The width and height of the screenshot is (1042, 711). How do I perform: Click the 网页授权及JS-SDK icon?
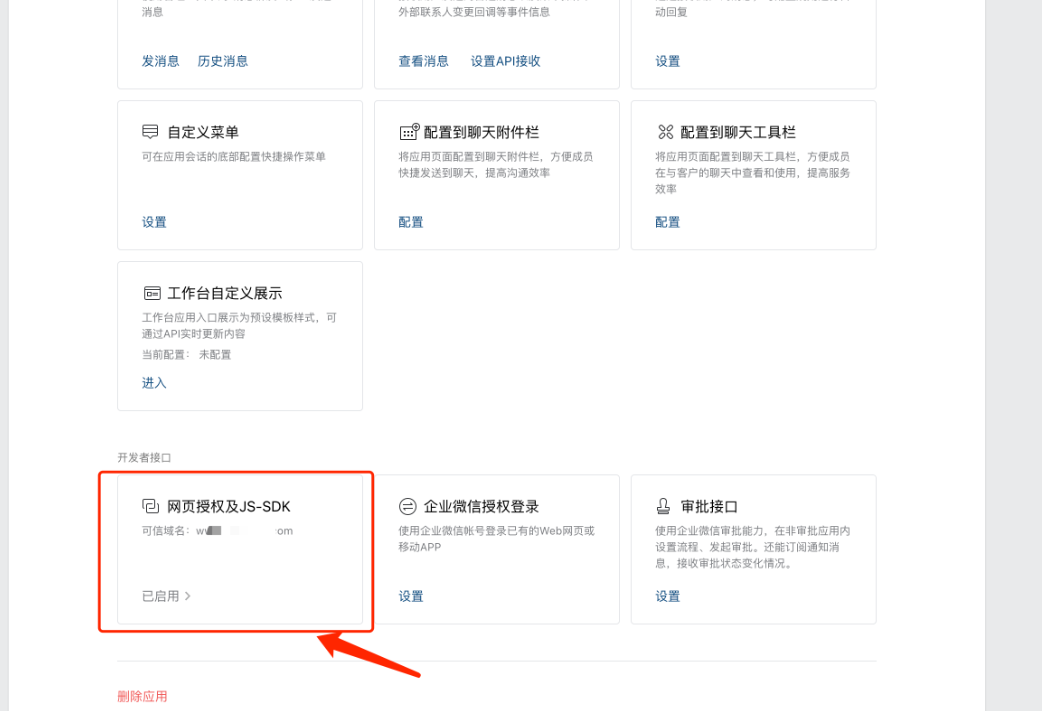[x=151, y=506]
